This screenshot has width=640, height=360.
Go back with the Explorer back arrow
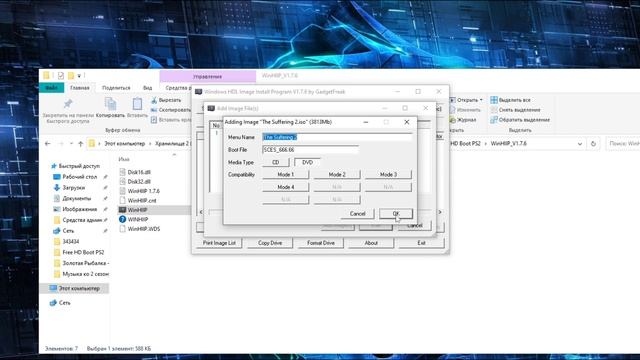tap(48, 144)
